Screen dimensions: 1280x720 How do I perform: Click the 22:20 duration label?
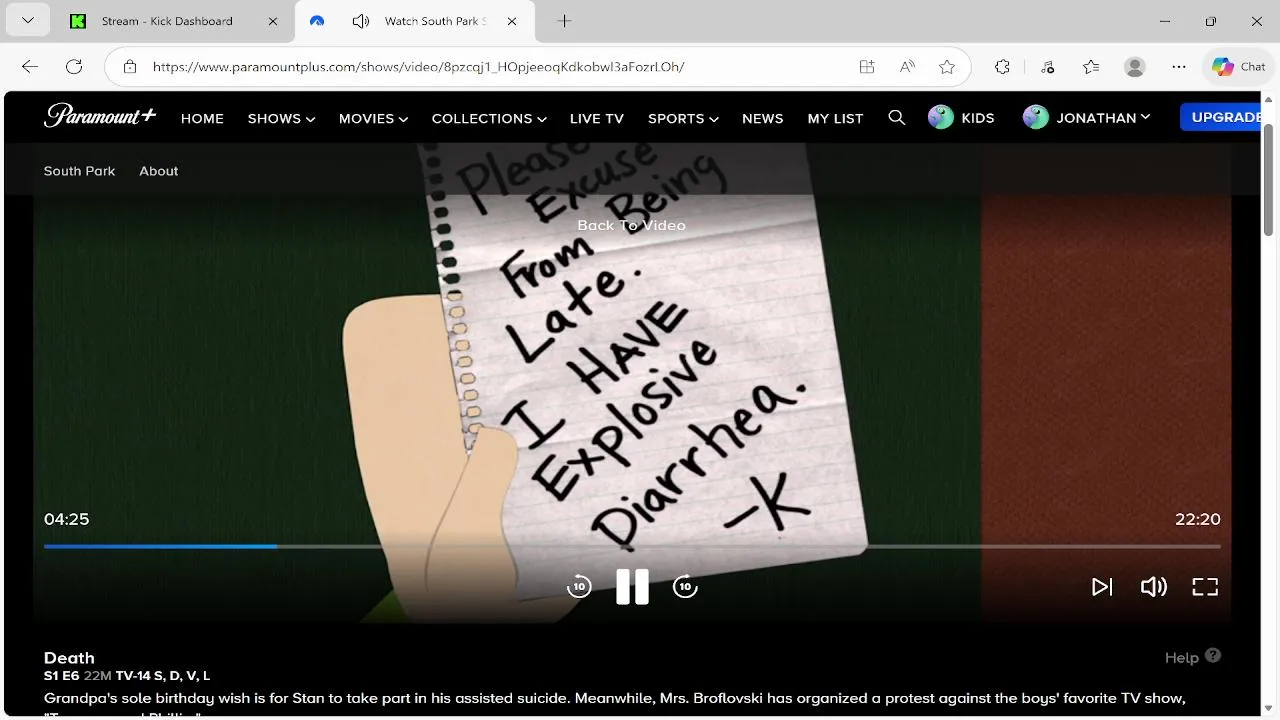click(x=1198, y=519)
